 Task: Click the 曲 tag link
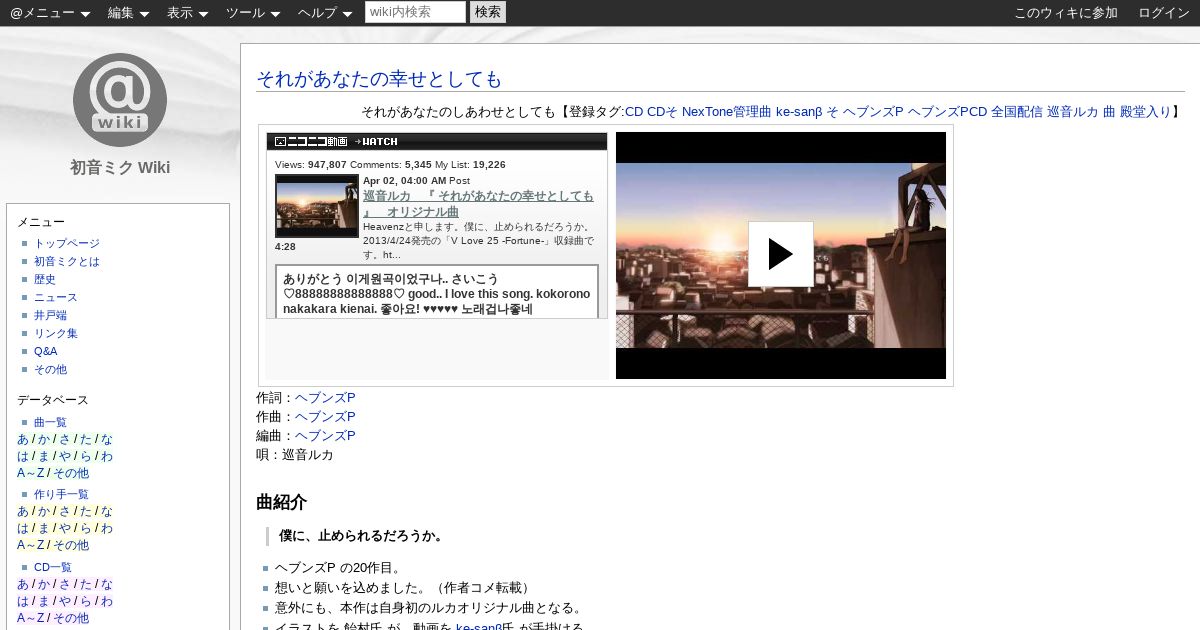coord(1109,112)
